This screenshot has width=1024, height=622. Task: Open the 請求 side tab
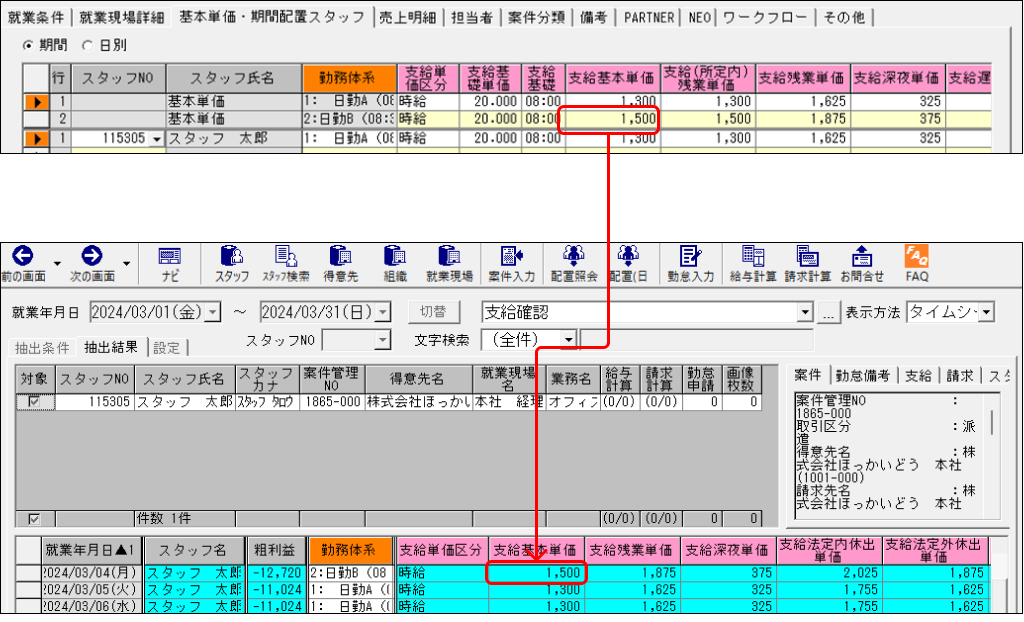(x=960, y=376)
